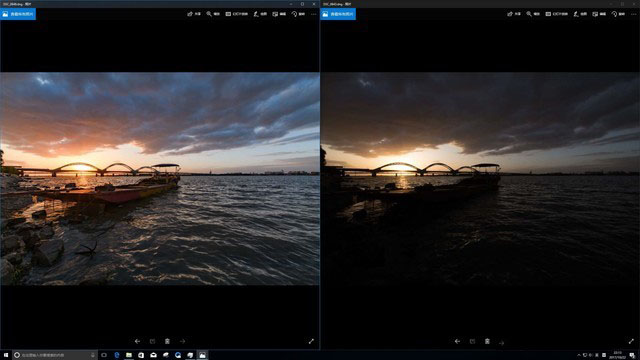Delete the photo using left window trash icon

[167, 341]
